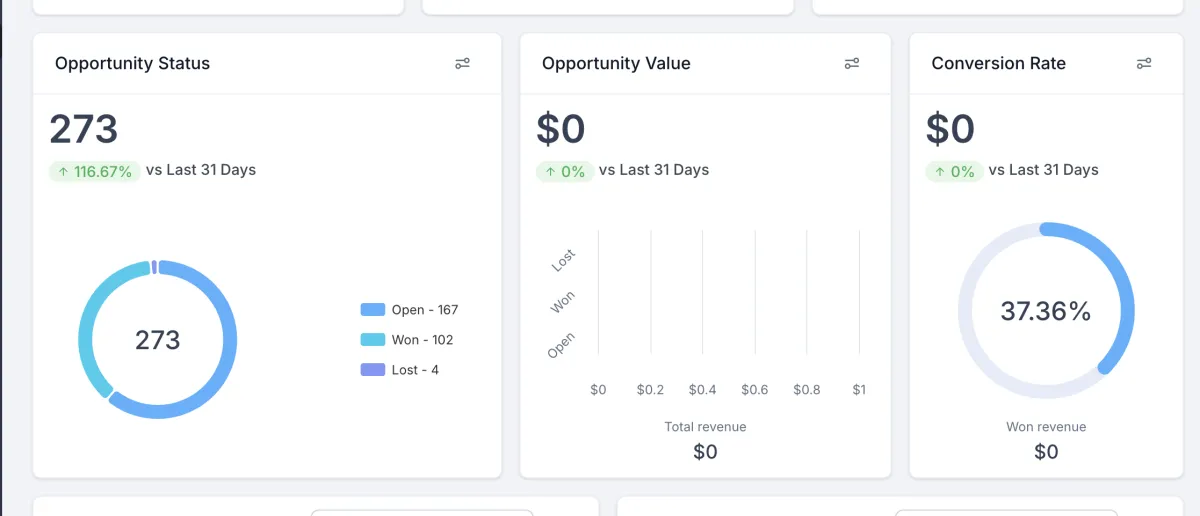Screen dimensions: 1200x516
Task: Click the cyan Won legend color swatch
Action: [x=372, y=340]
